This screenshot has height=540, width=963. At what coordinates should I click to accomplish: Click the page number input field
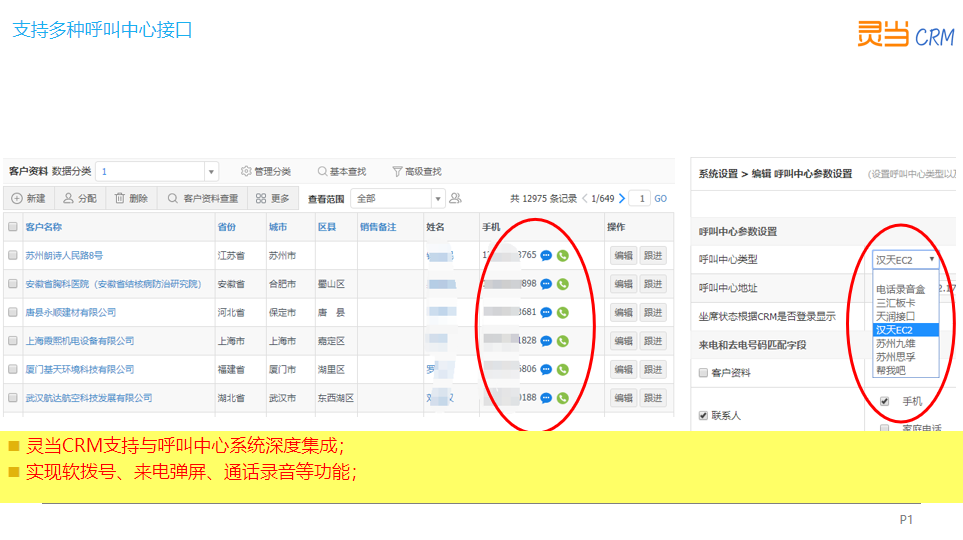pyautogui.click(x=640, y=198)
